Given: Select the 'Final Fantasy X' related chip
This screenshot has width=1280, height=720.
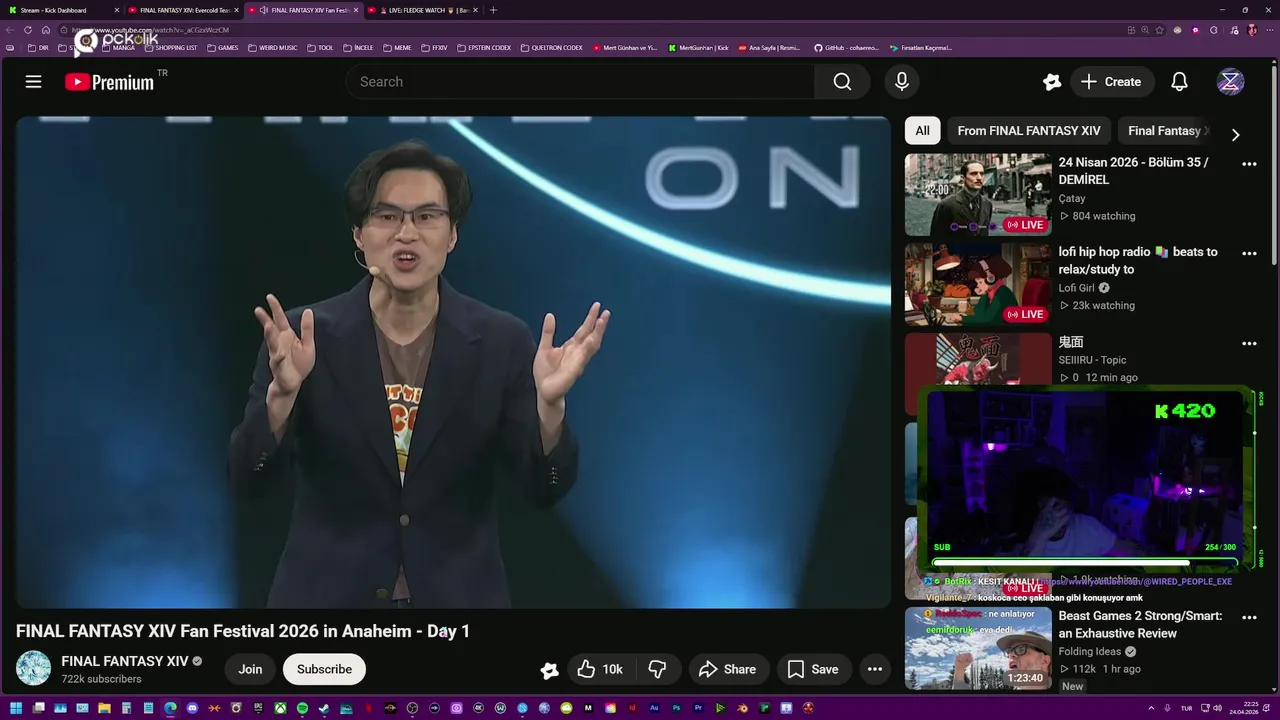Looking at the screenshot, I should point(1168,131).
